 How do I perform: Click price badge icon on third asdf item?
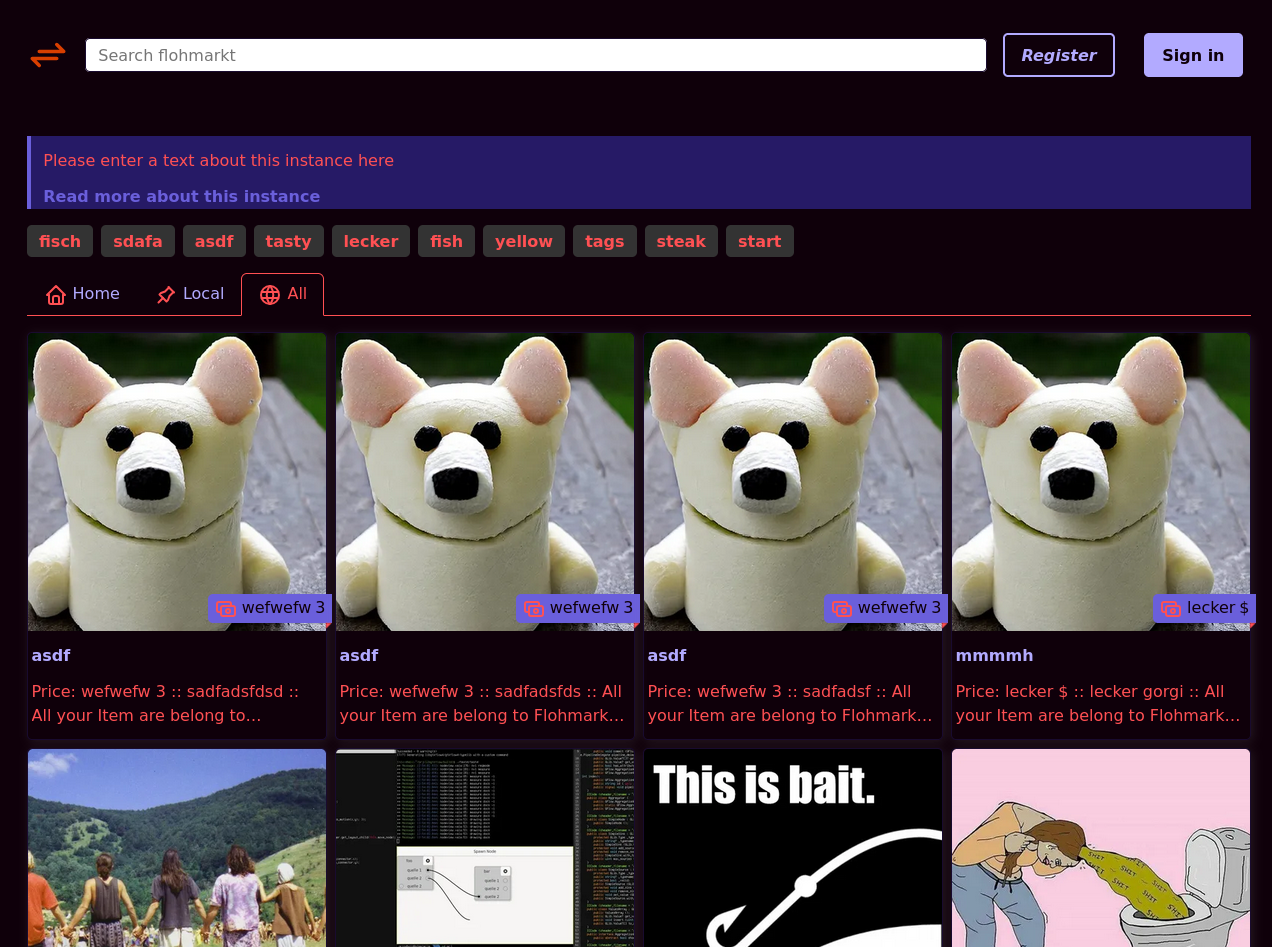point(842,609)
